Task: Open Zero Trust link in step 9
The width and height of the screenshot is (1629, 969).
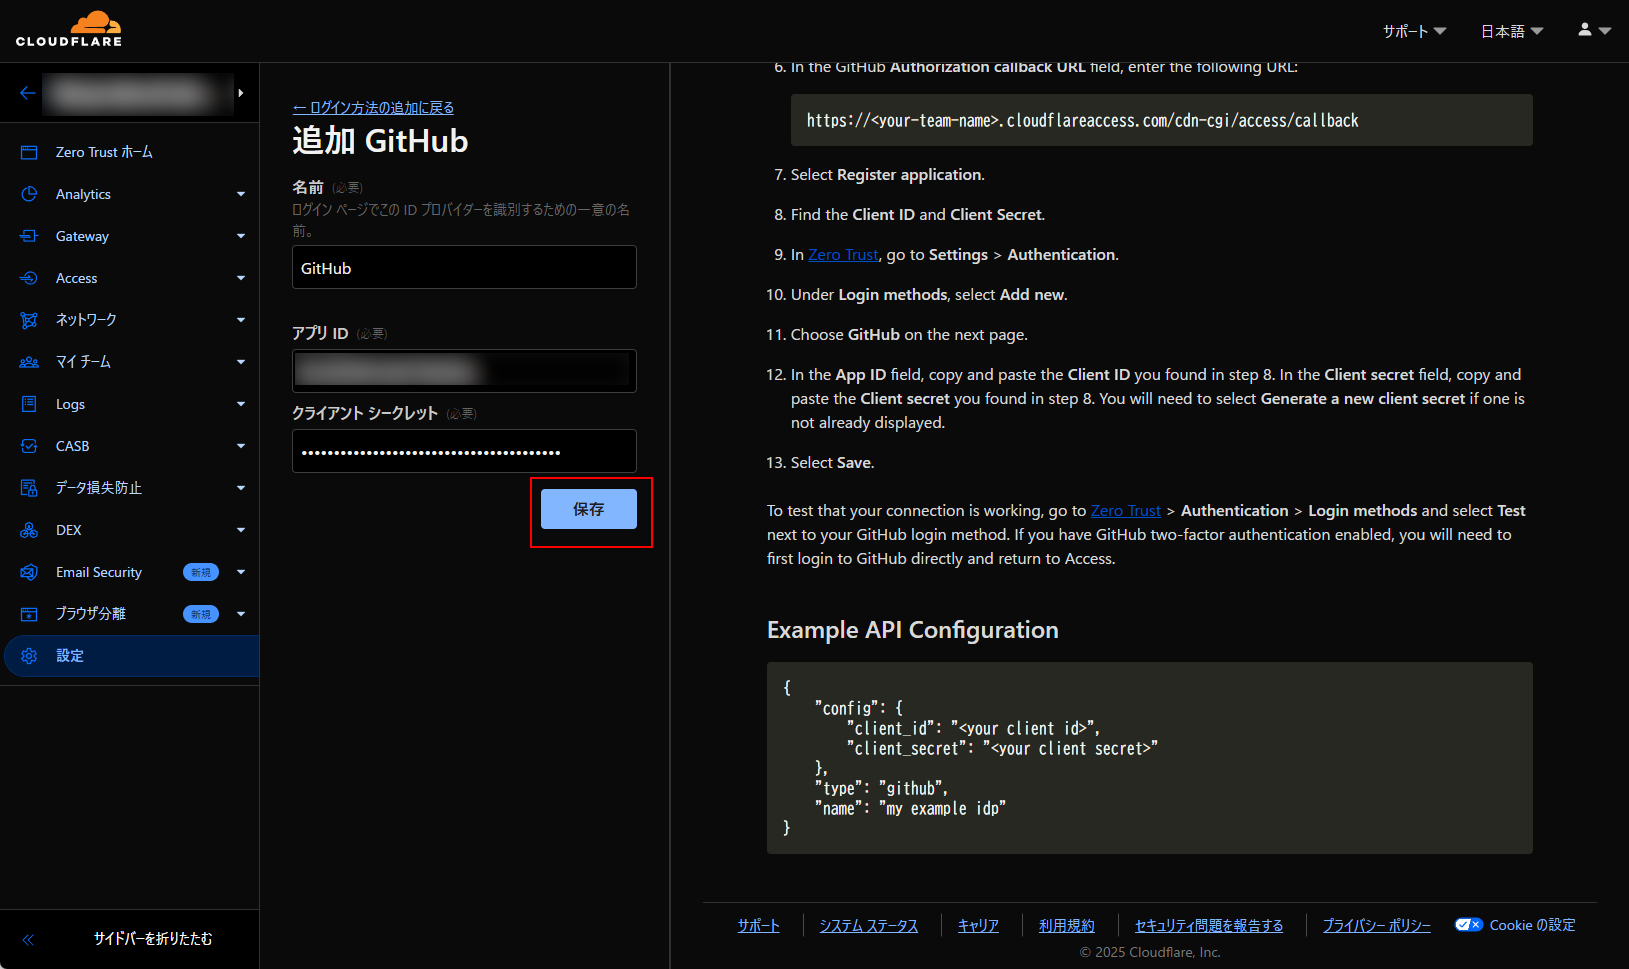Action: (843, 254)
